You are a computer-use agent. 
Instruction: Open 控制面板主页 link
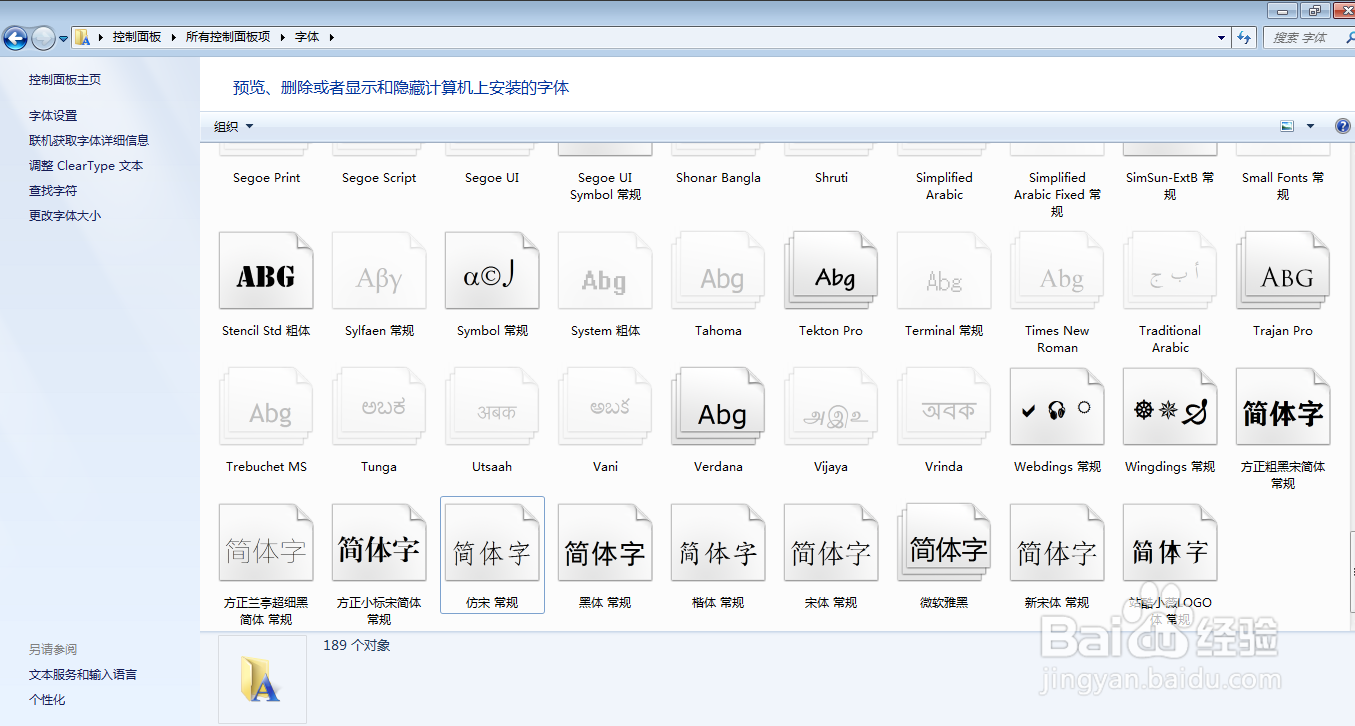(x=65, y=79)
